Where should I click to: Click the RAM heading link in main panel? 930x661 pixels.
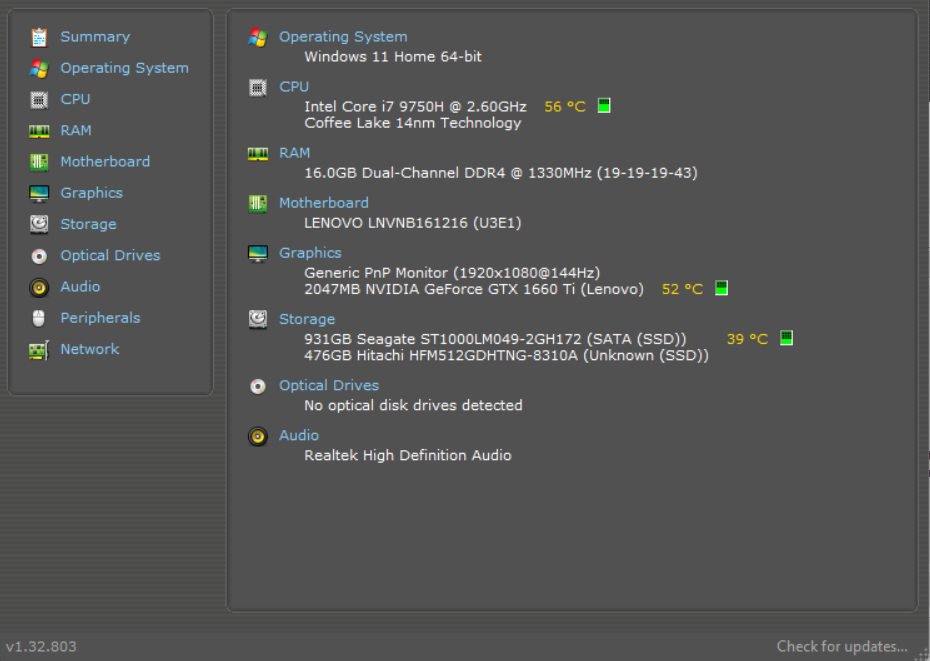294,153
